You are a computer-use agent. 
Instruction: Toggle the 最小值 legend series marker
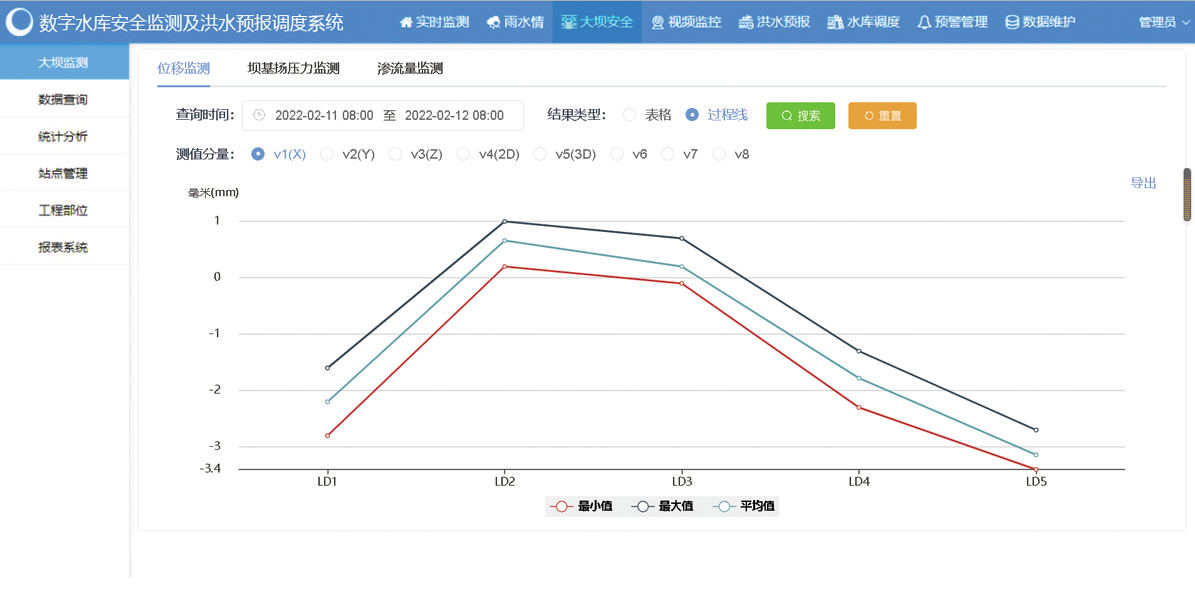[x=561, y=506]
